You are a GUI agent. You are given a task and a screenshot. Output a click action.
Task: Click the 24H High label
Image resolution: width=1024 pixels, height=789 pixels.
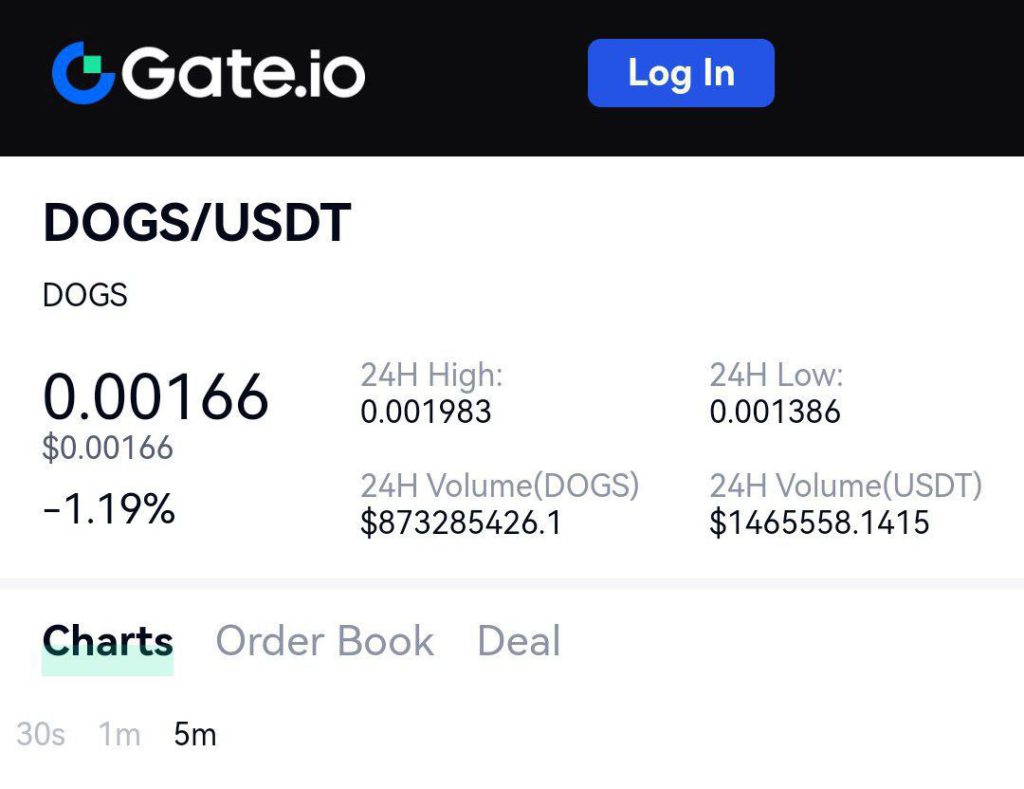click(x=432, y=376)
